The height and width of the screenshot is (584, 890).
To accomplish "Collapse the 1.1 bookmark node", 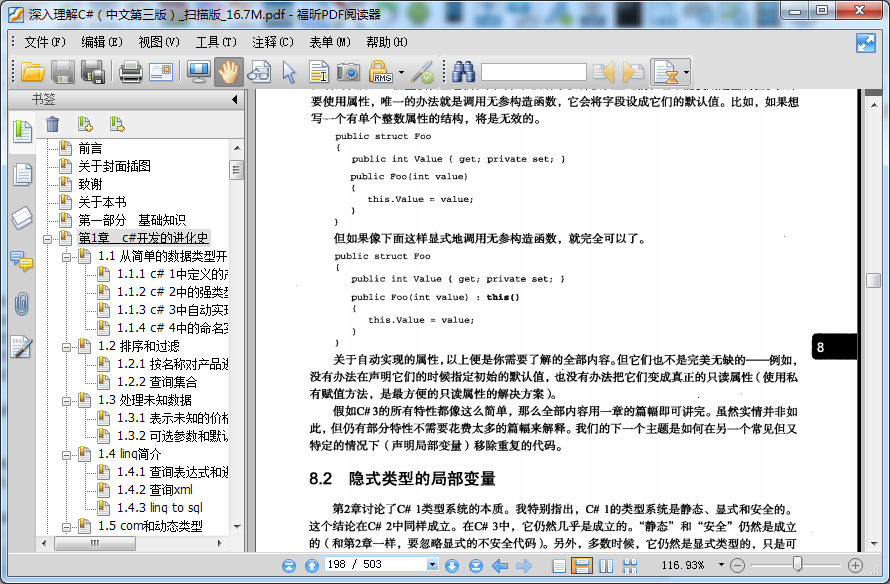I will (66, 257).
